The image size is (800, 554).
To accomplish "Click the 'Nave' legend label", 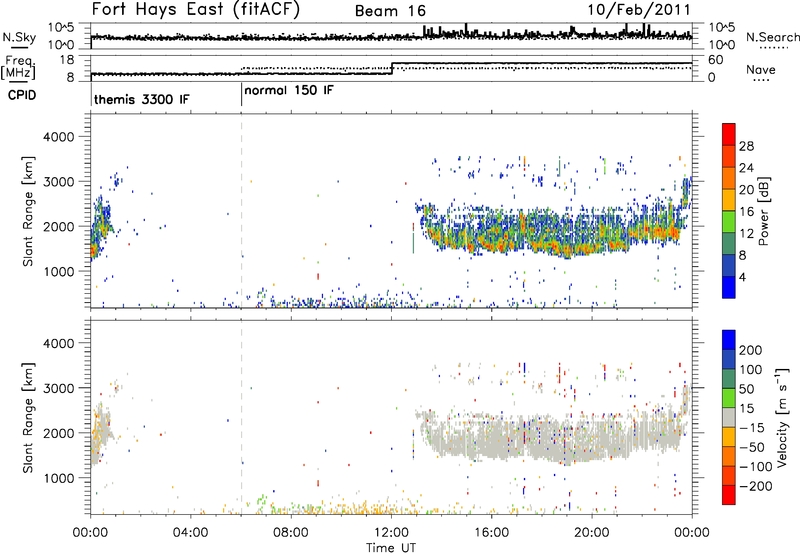I will click(760, 69).
